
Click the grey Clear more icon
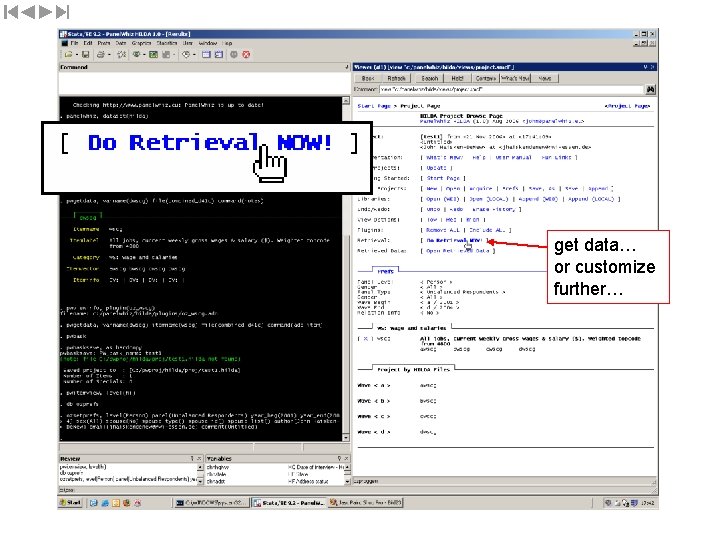234,55
